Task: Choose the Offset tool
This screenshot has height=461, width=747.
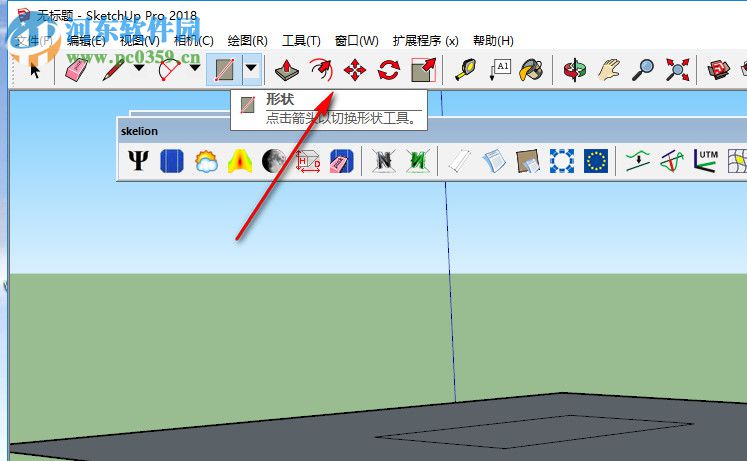Action: click(x=321, y=70)
